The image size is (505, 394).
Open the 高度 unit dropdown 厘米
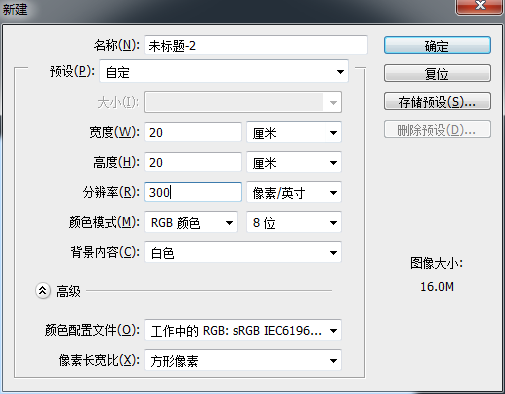coord(294,162)
